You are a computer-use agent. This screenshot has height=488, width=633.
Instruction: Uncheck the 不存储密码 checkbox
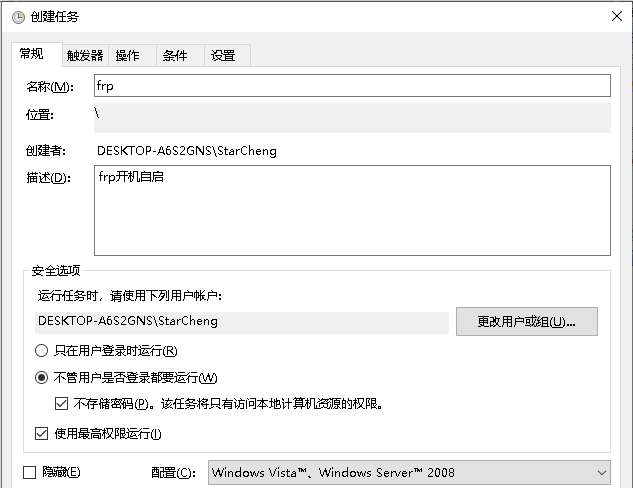coord(61,404)
